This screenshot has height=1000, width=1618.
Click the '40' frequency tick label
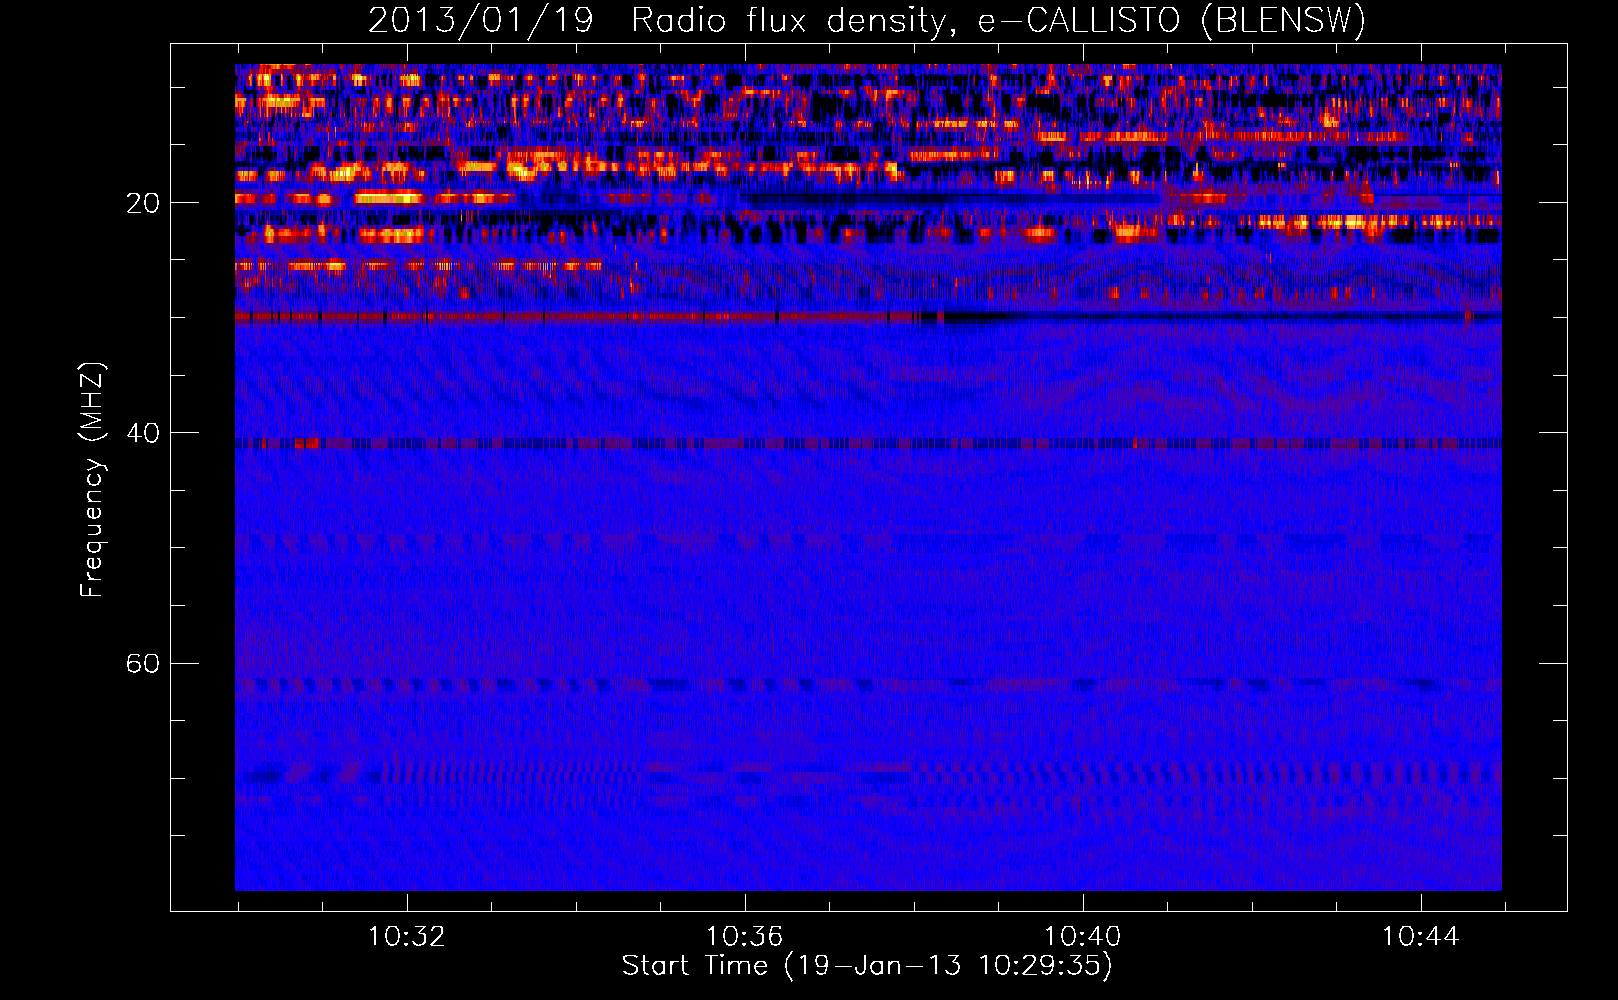(143, 433)
